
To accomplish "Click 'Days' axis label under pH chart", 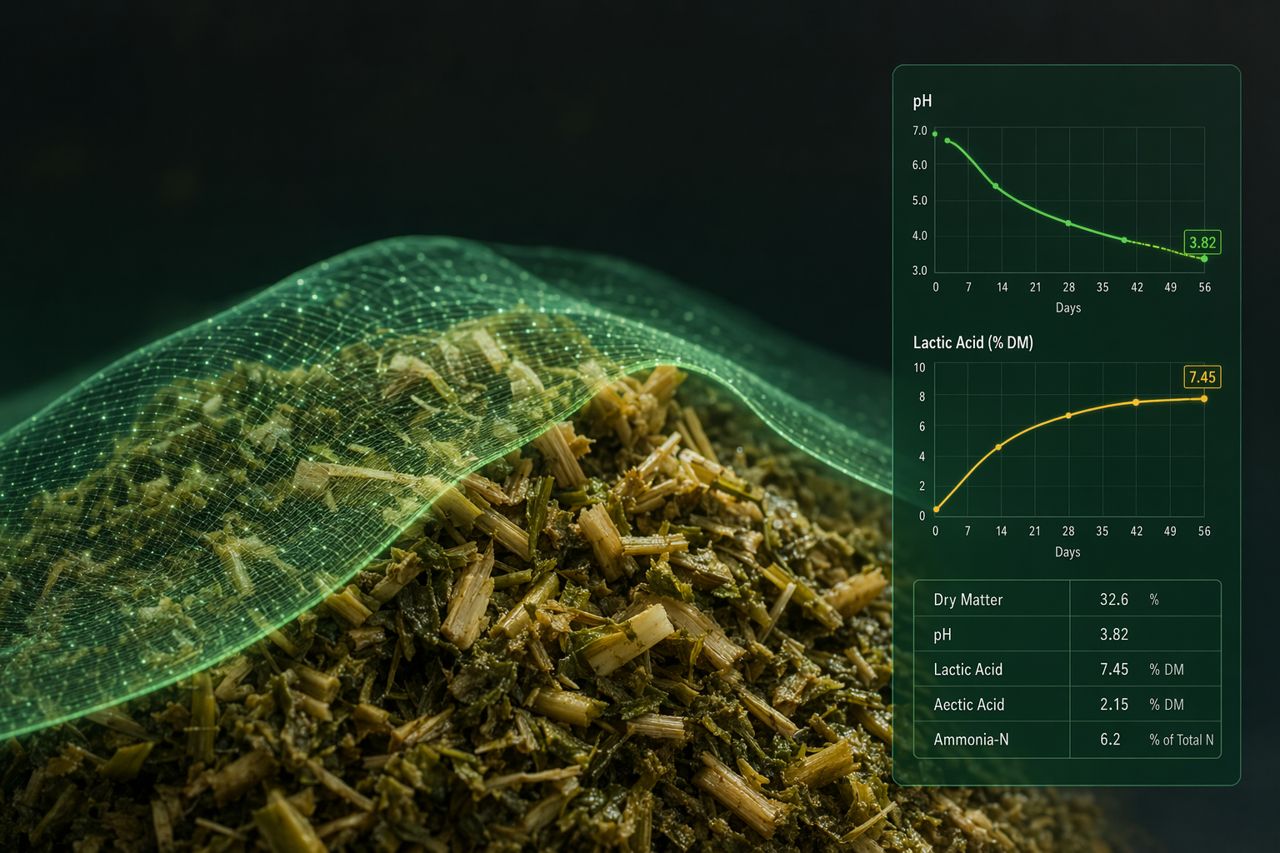I will point(1068,307).
